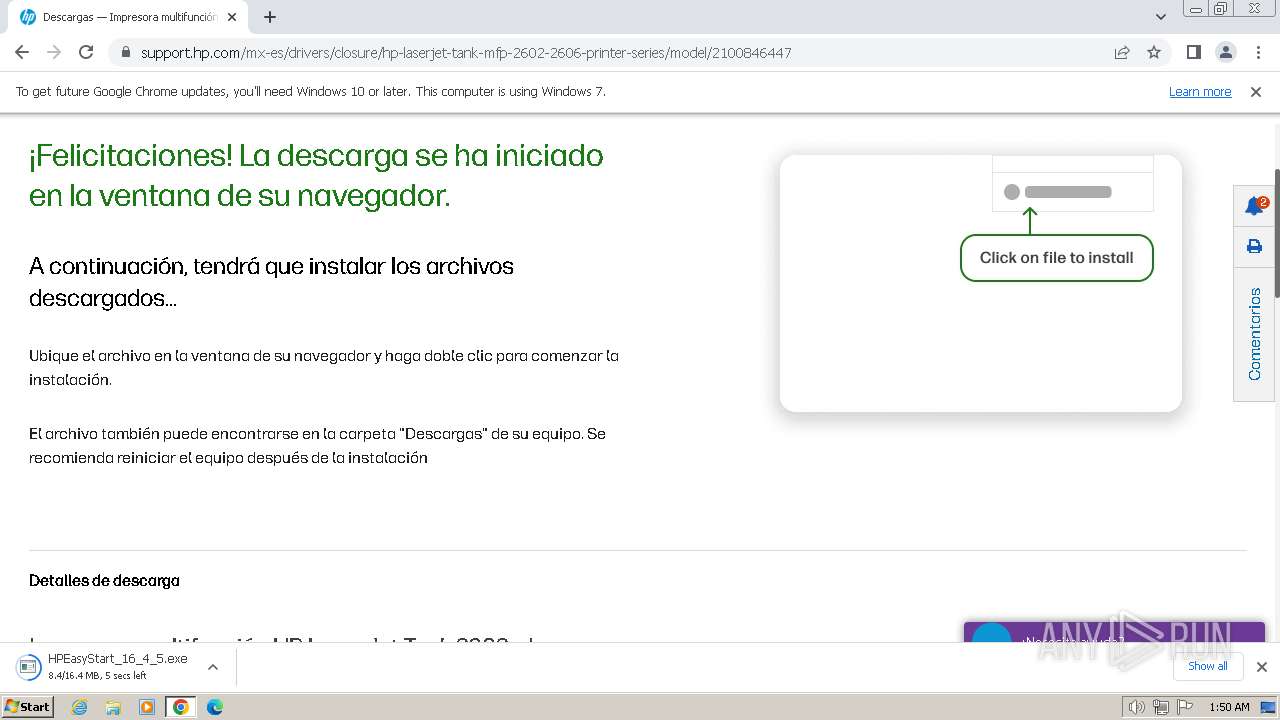Switch to Chrome taskbar icon

pyautogui.click(x=181, y=707)
